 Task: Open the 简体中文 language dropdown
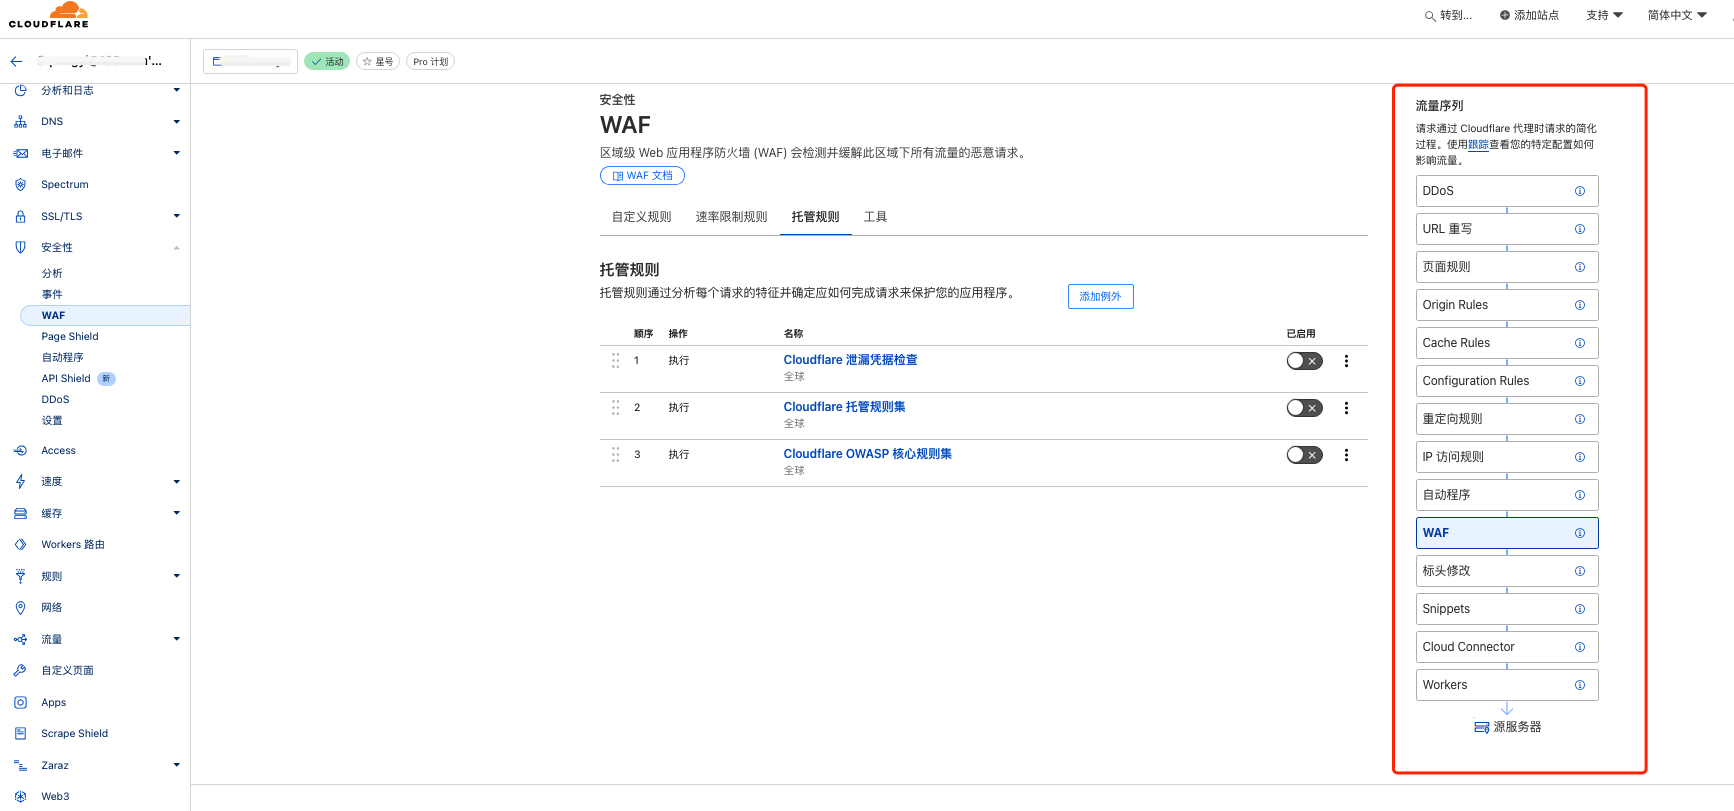tap(1677, 15)
